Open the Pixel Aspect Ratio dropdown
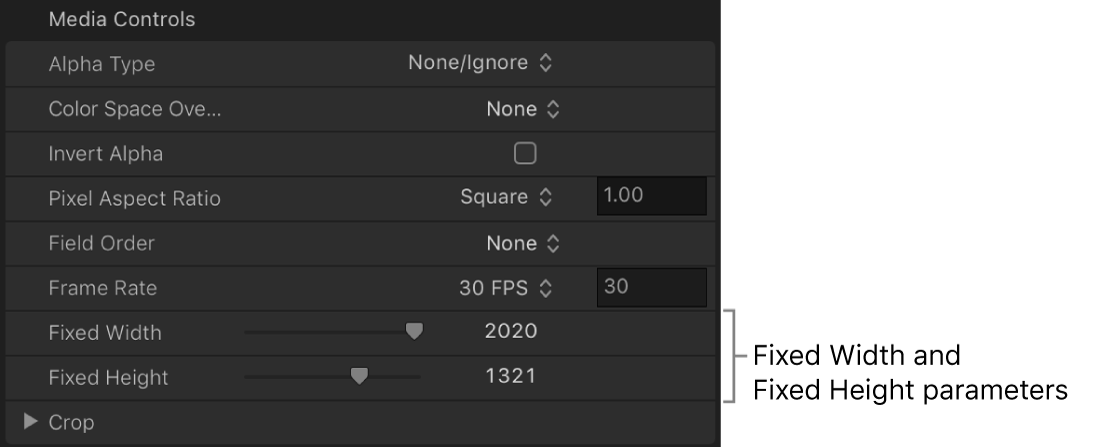Image resolution: width=1093 pixels, height=447 pixels. pyautogui.click(x=505, y=197)
